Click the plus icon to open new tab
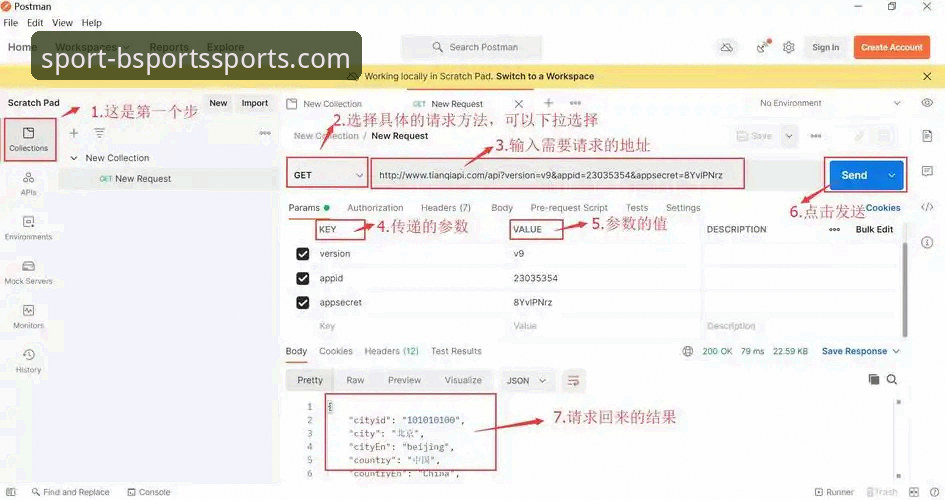This screenshot has height=500, width=945. [x=548, y=103]
